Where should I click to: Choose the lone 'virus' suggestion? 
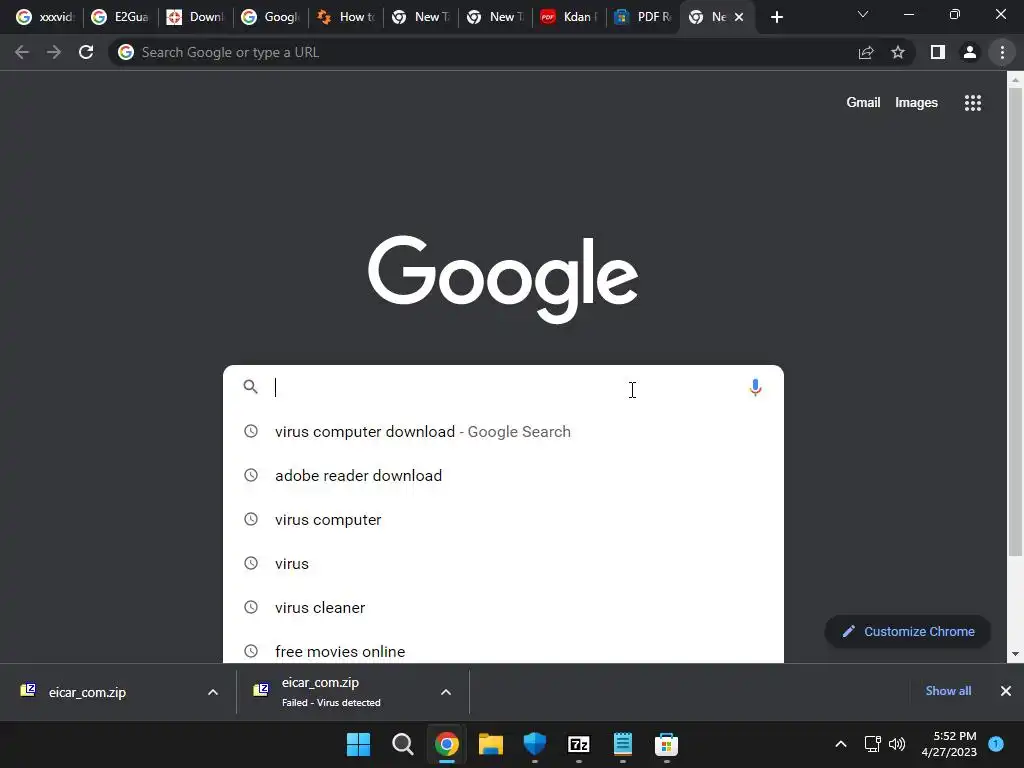[503, 564]
